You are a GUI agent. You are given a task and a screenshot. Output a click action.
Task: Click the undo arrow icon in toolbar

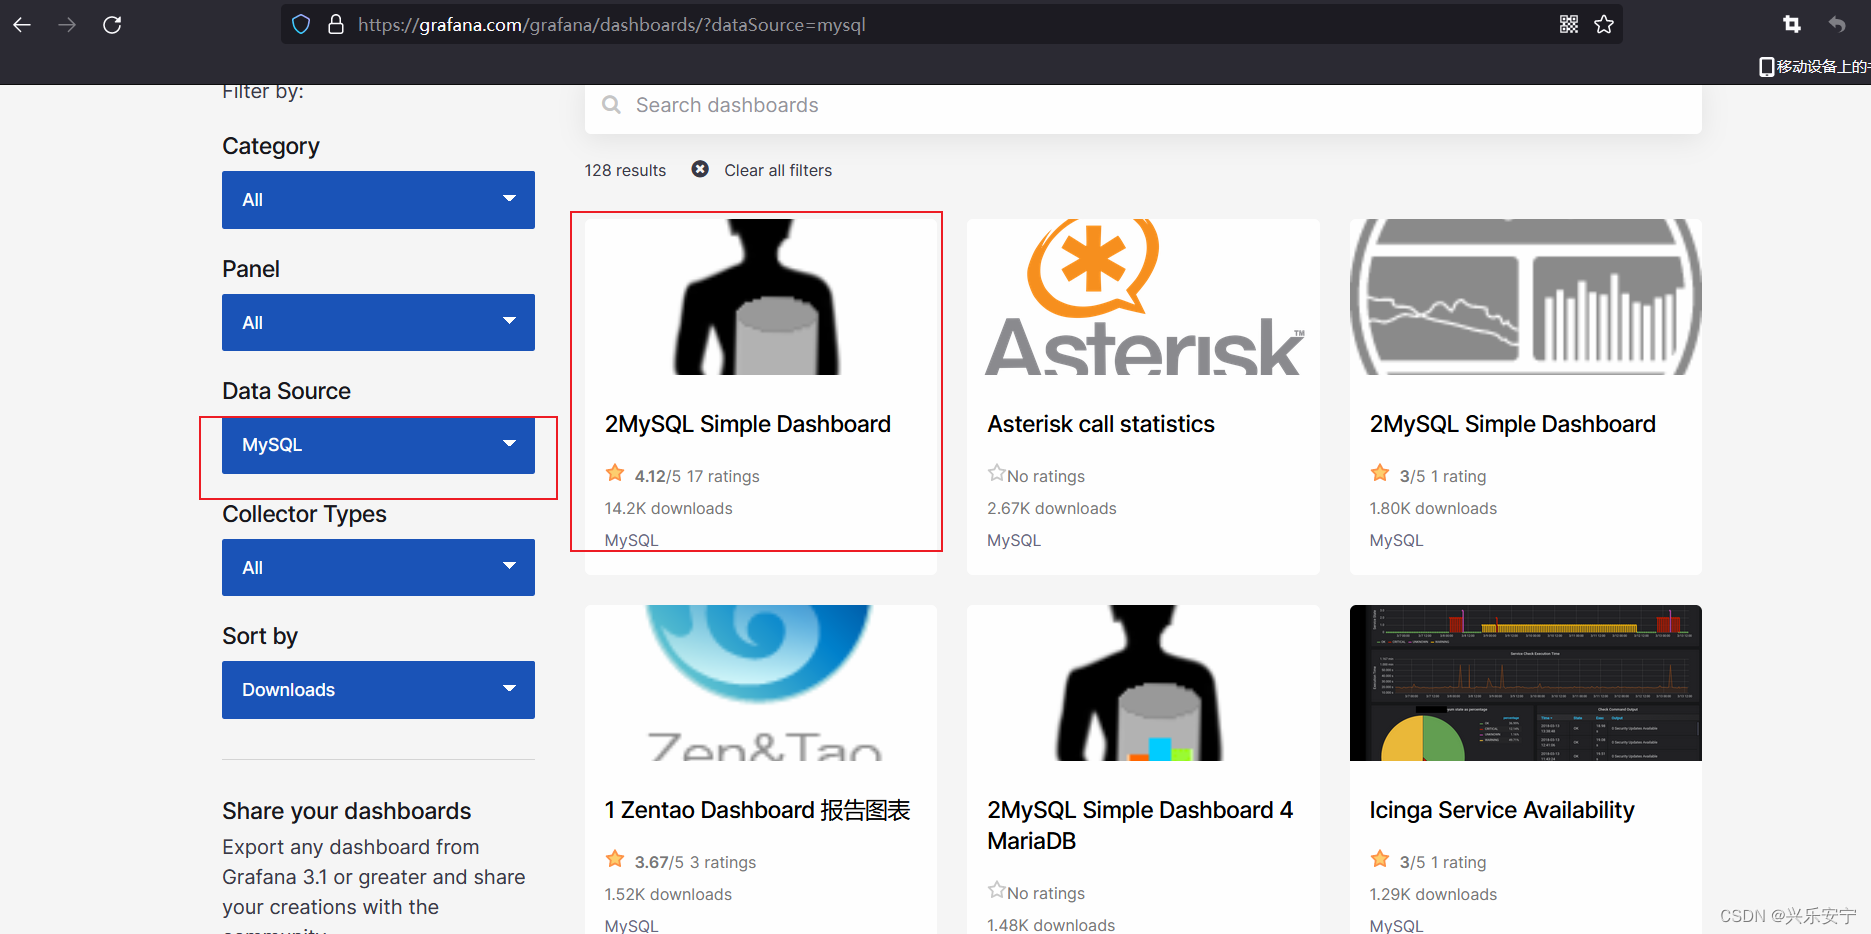1837,24
